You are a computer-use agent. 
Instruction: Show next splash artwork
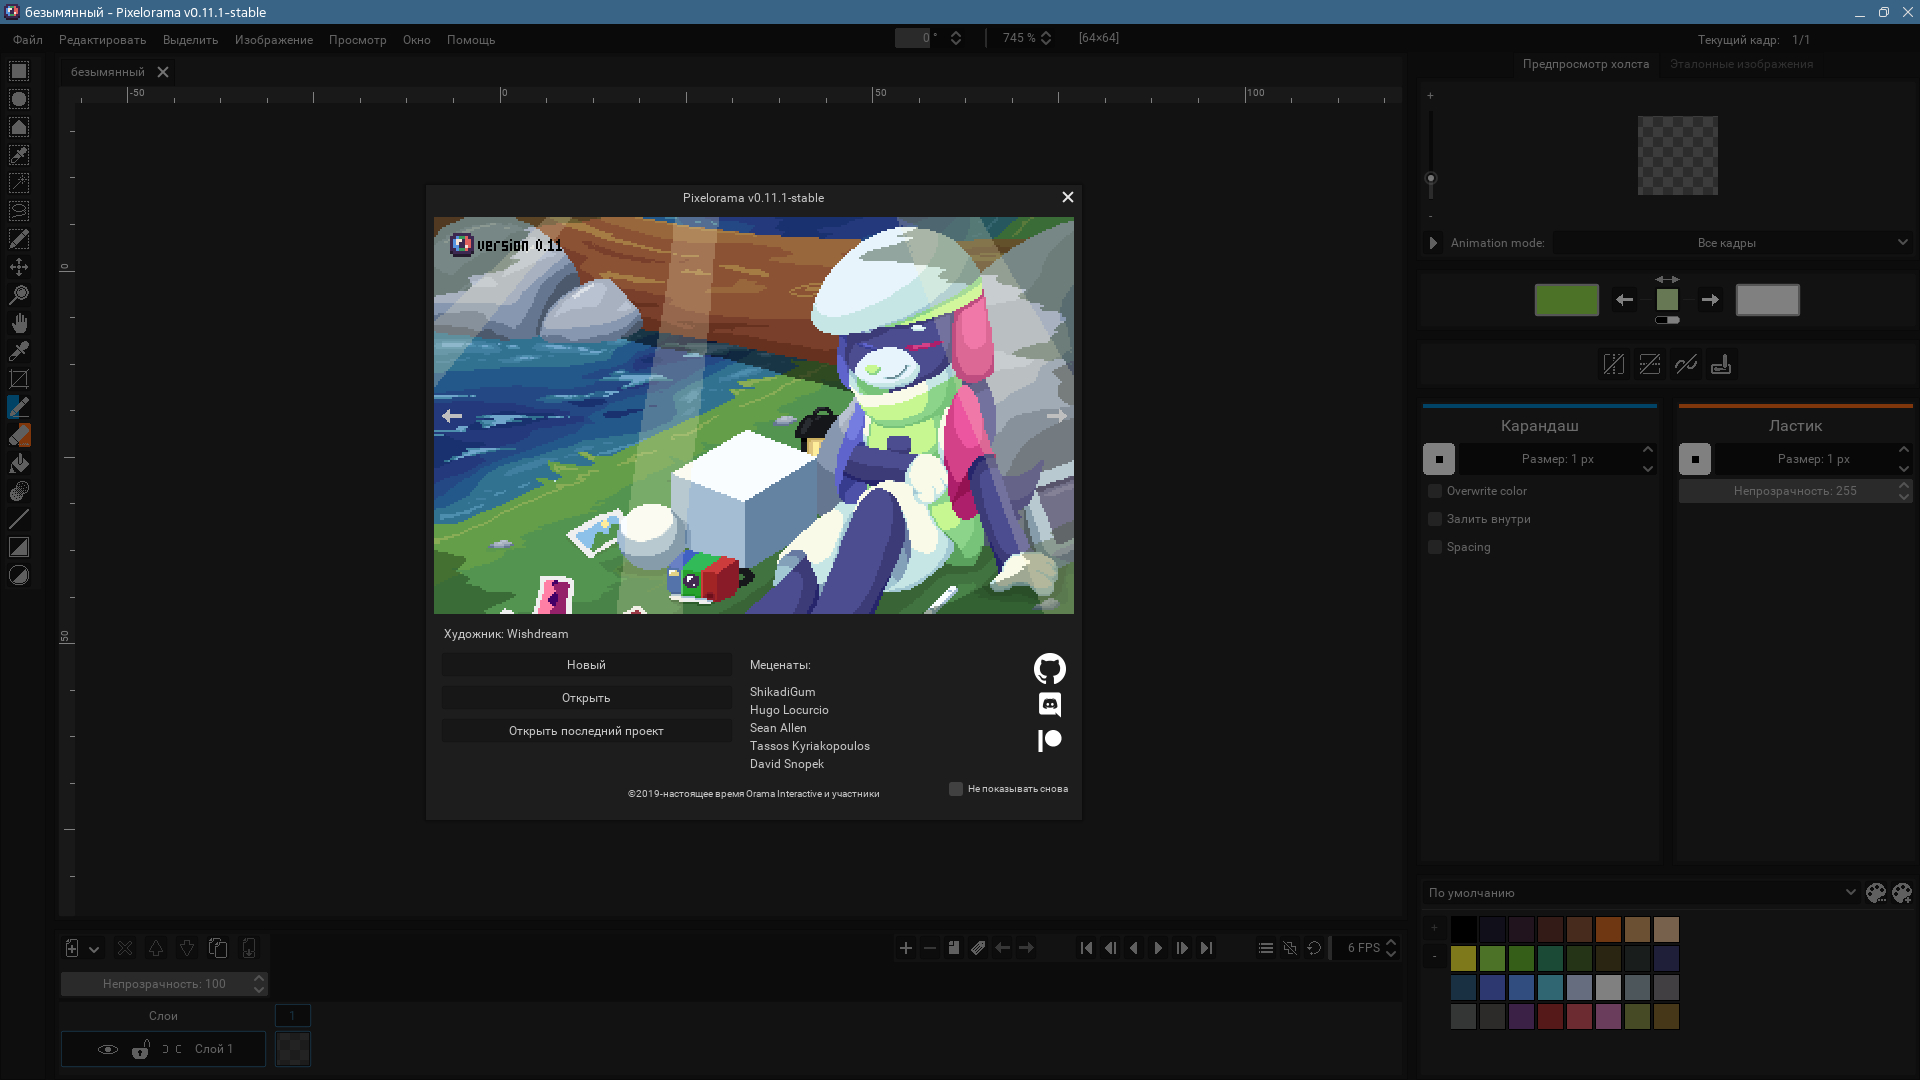(x=1056, y=416)
